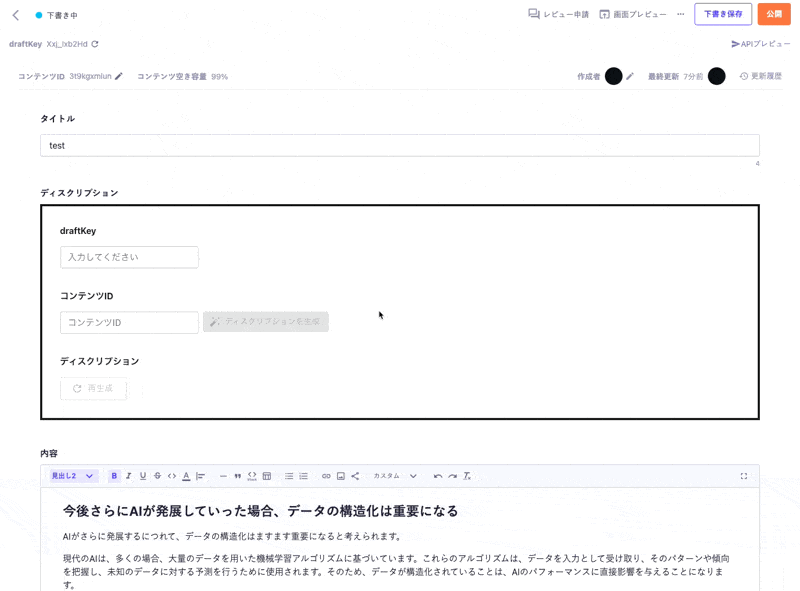Go back using the top-left arrow
The image size is (800, 591).
pos(15,15)
